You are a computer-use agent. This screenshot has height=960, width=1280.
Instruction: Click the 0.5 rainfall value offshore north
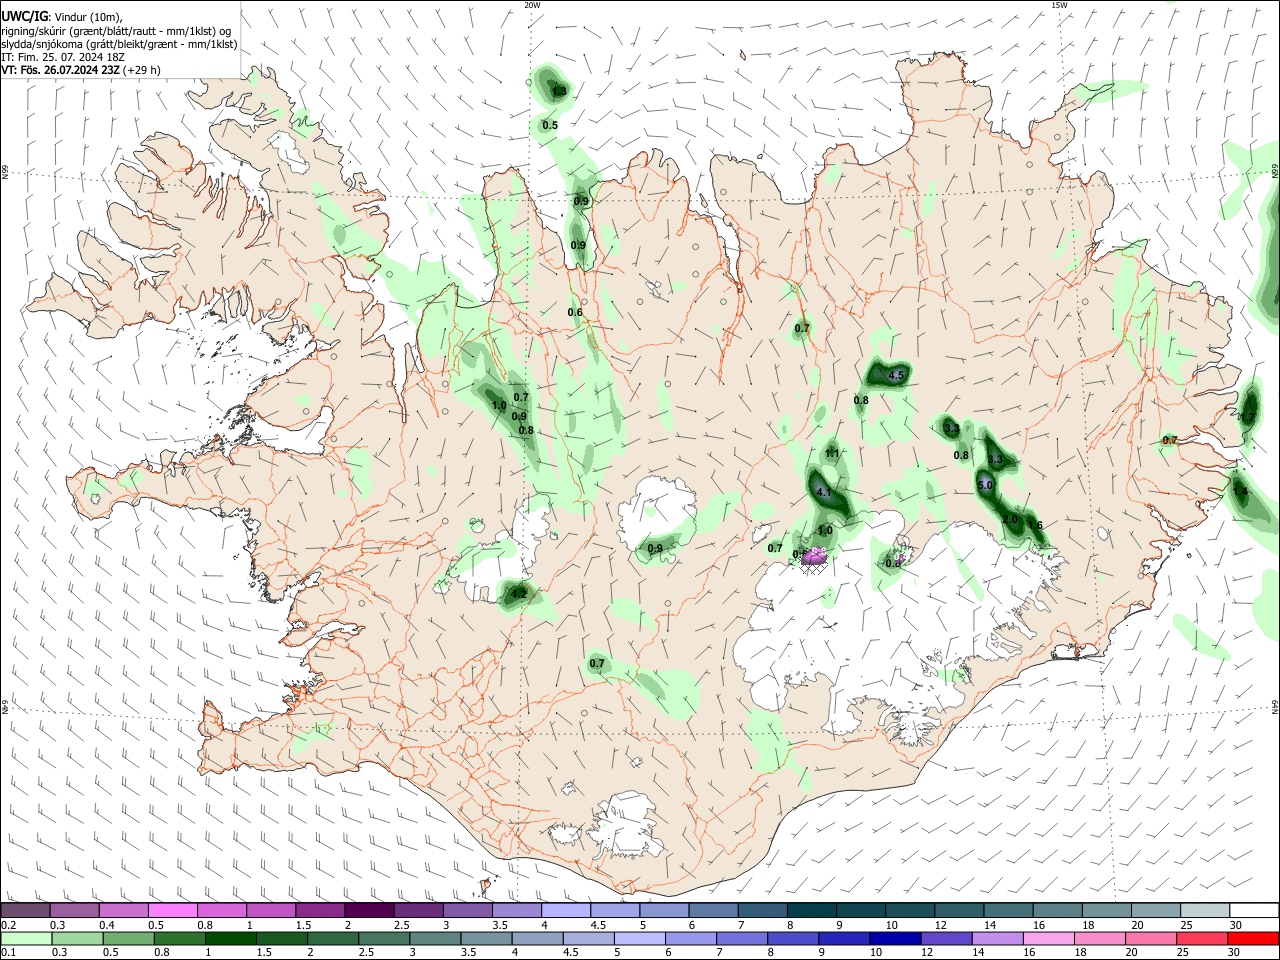tap(550, 126)
